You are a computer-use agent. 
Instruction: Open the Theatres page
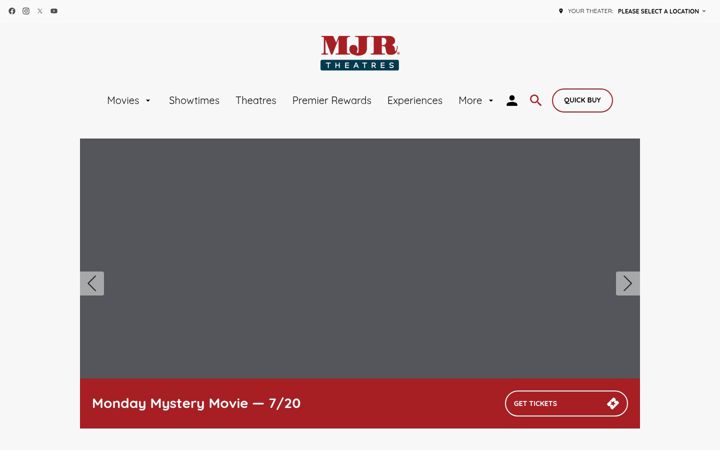click(256, 100)
